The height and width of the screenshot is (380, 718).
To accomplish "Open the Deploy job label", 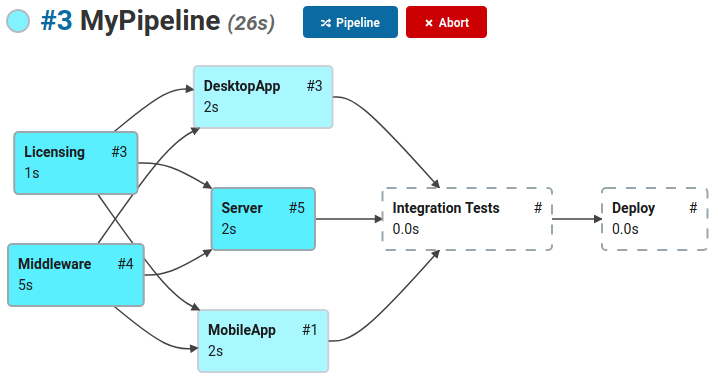I will coord(633,208).
